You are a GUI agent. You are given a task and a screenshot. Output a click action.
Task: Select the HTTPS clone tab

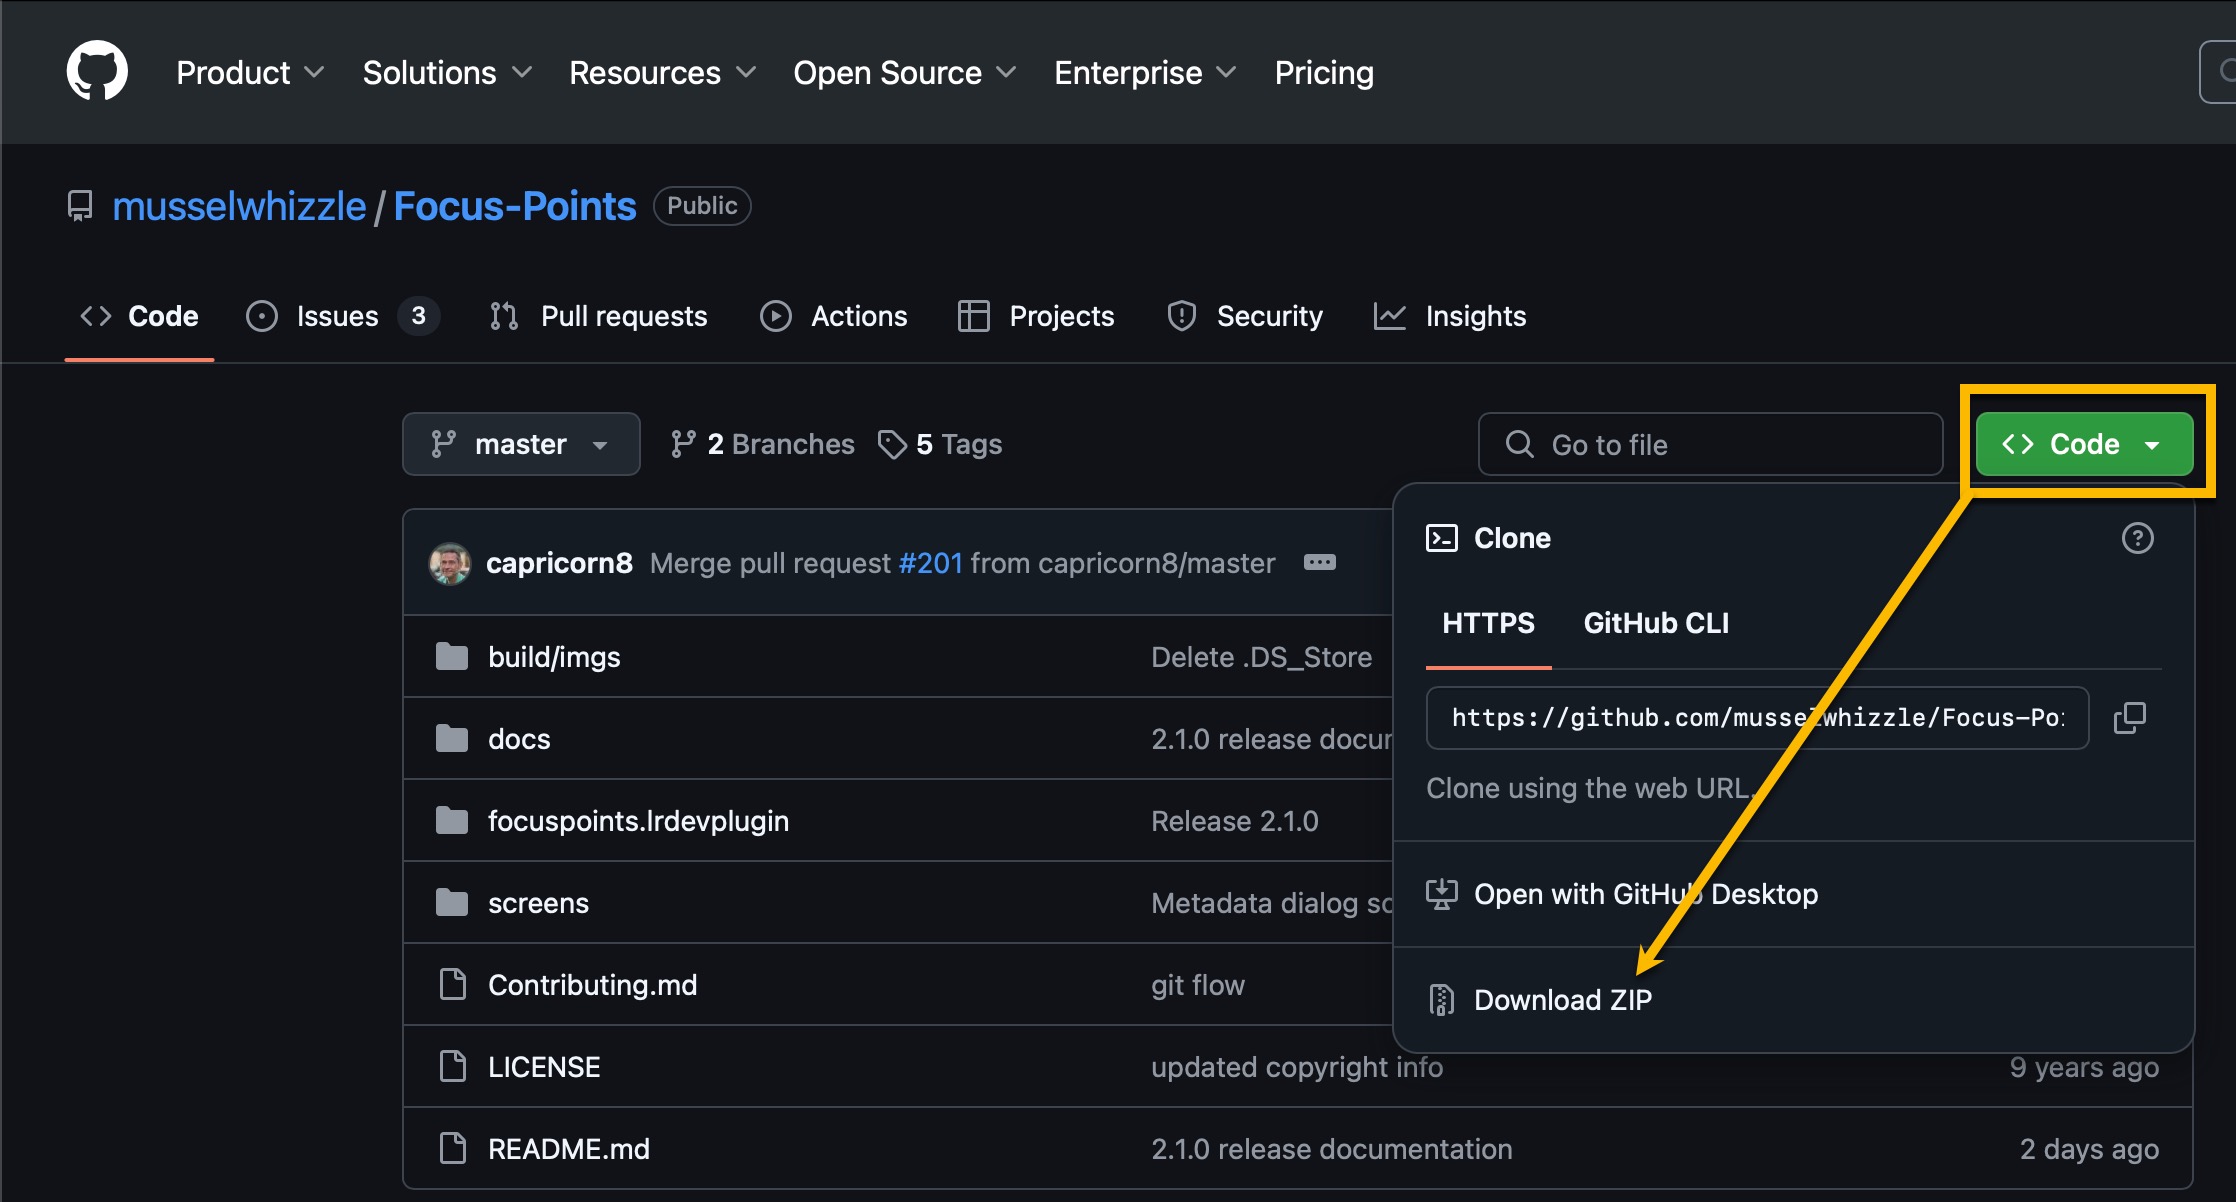click(x=1488, y=624)
